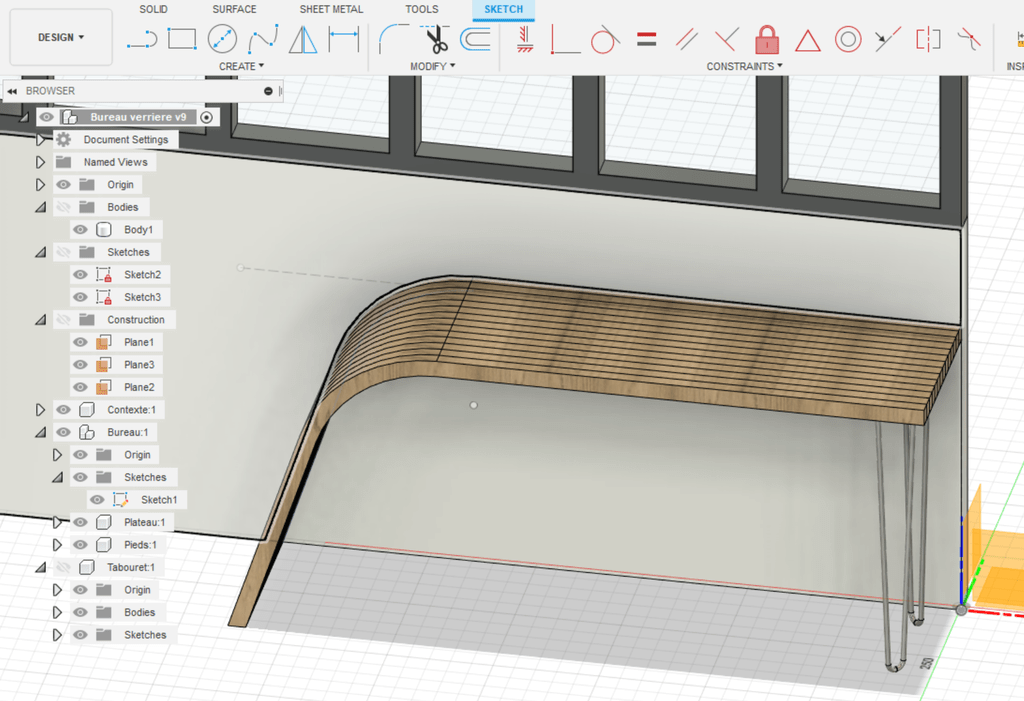Select the Mirror sketch tool
This screenshot has height=701, width=1024.
coord(303,39)
